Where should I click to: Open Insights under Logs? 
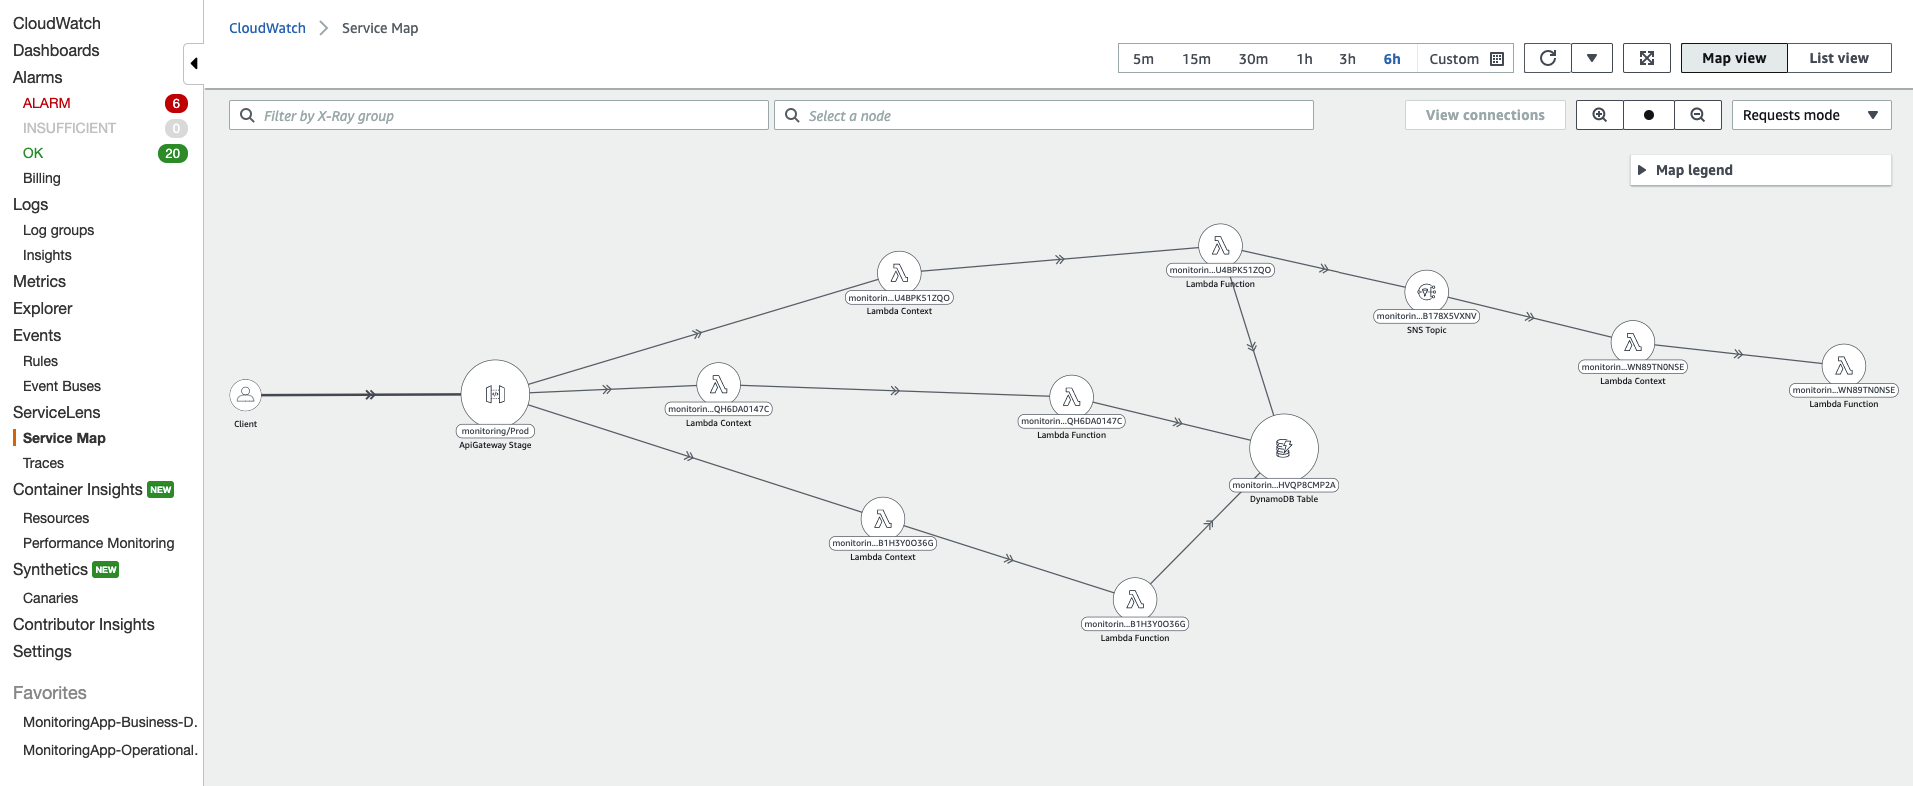pyautogui.click(x=47, y=255)
